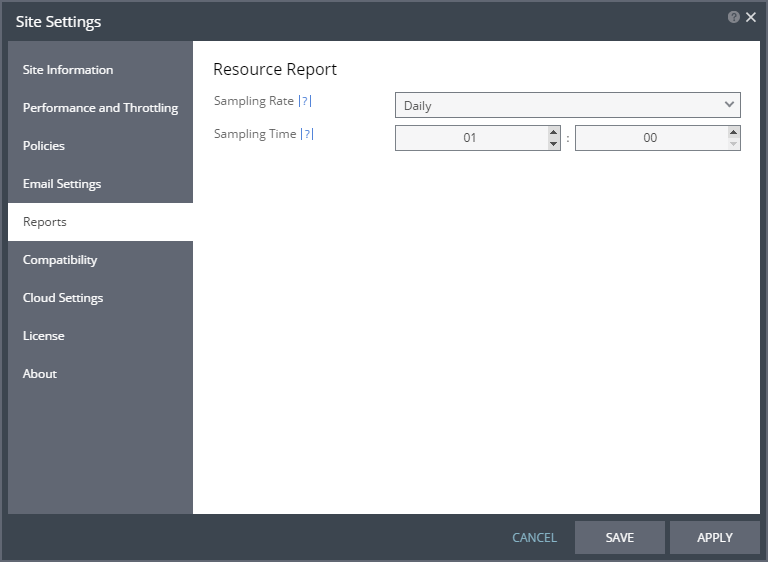
Task: Open the Compatibility section
Action: click(x=100, y=260)
